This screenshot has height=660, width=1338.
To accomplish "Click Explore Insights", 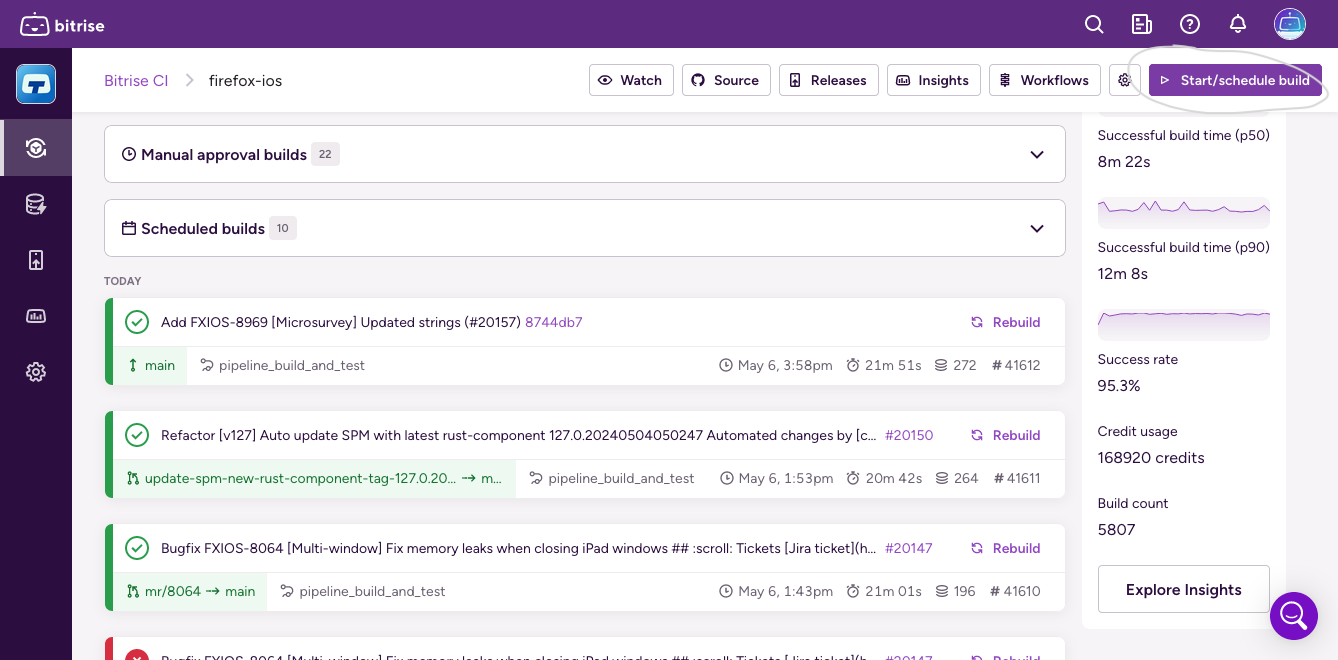I will [x=1184, y=589].
